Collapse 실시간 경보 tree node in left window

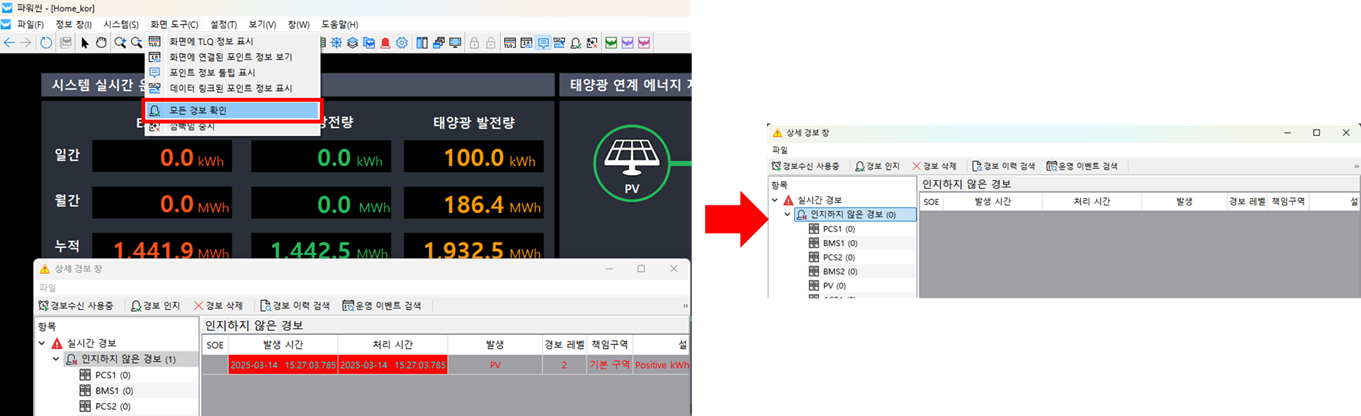coord(42,343)
